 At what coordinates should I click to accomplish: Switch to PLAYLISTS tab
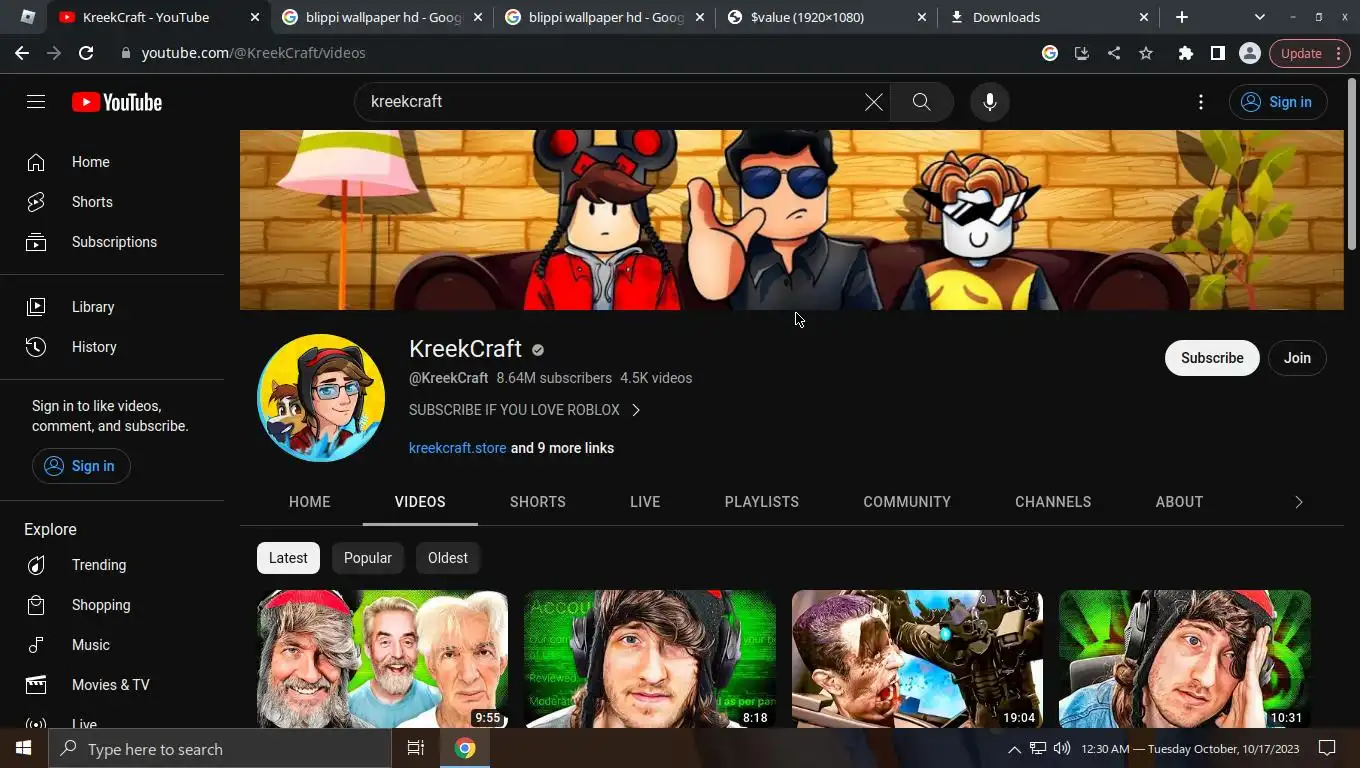762,502
